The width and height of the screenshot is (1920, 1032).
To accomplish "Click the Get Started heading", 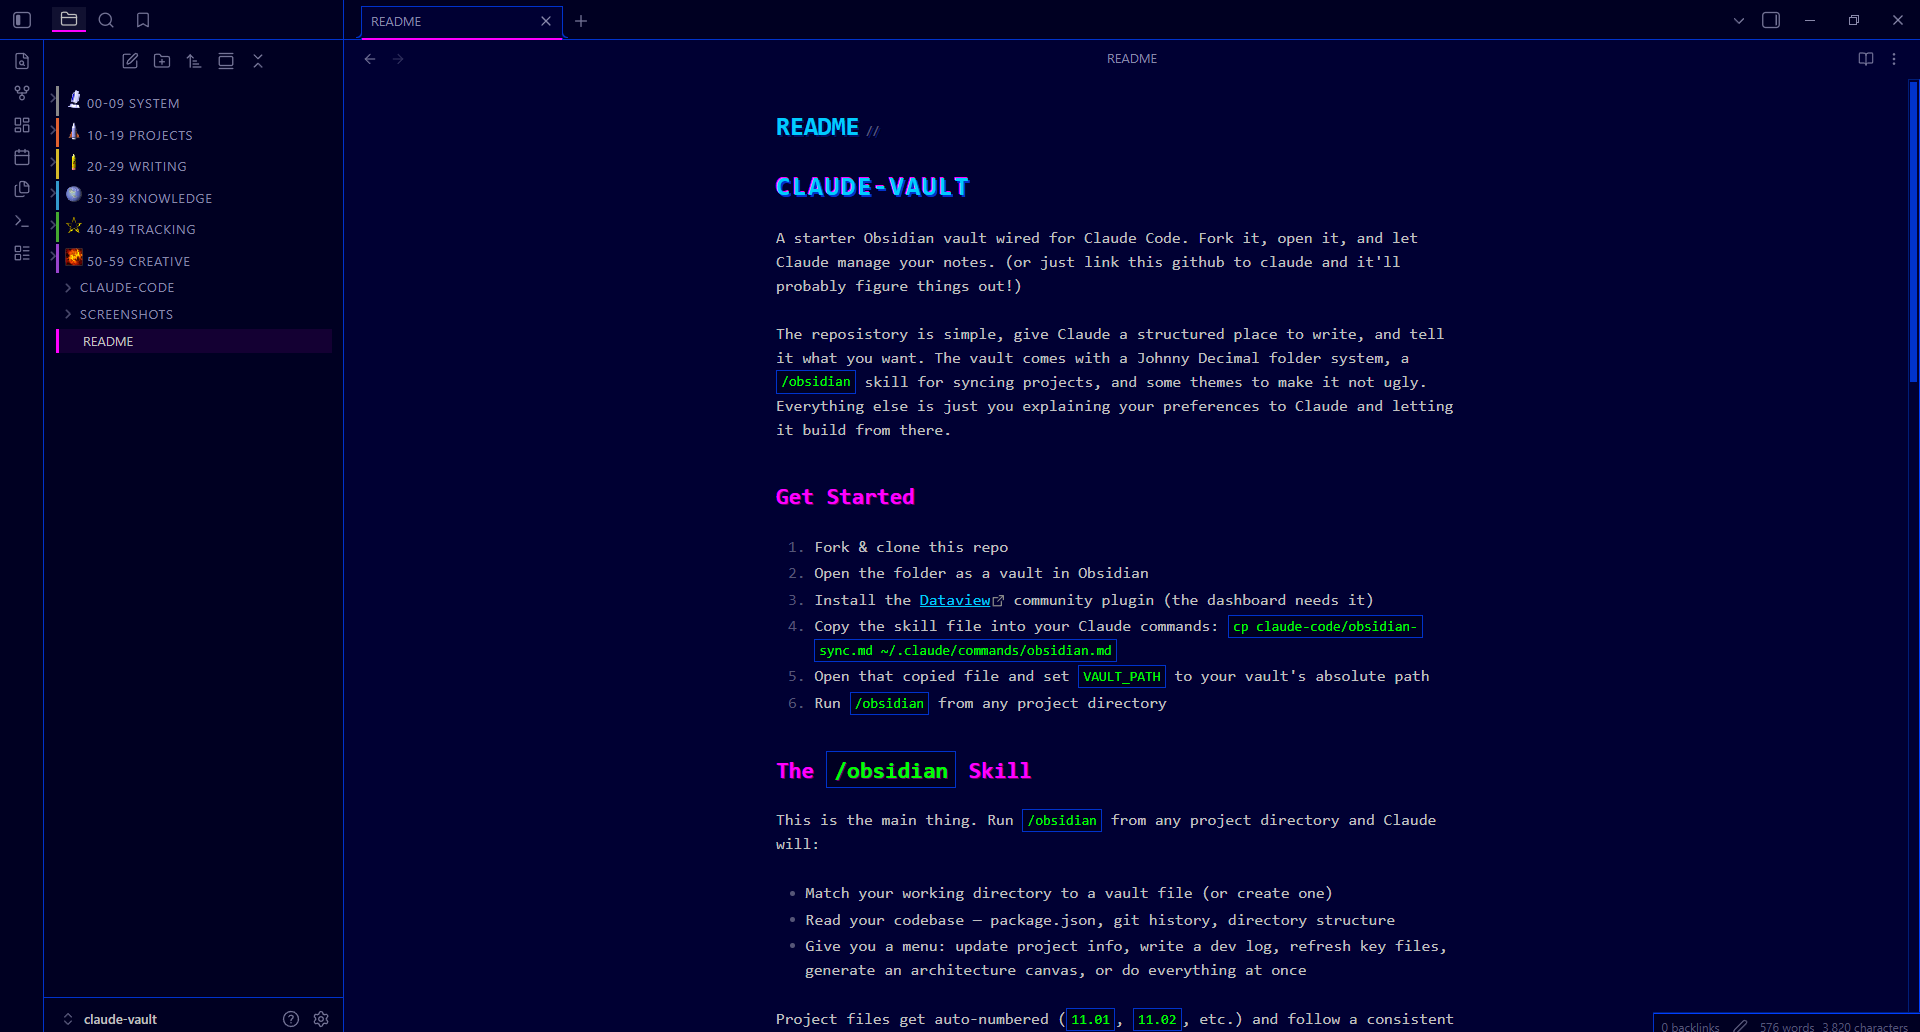I will [845, 497].
